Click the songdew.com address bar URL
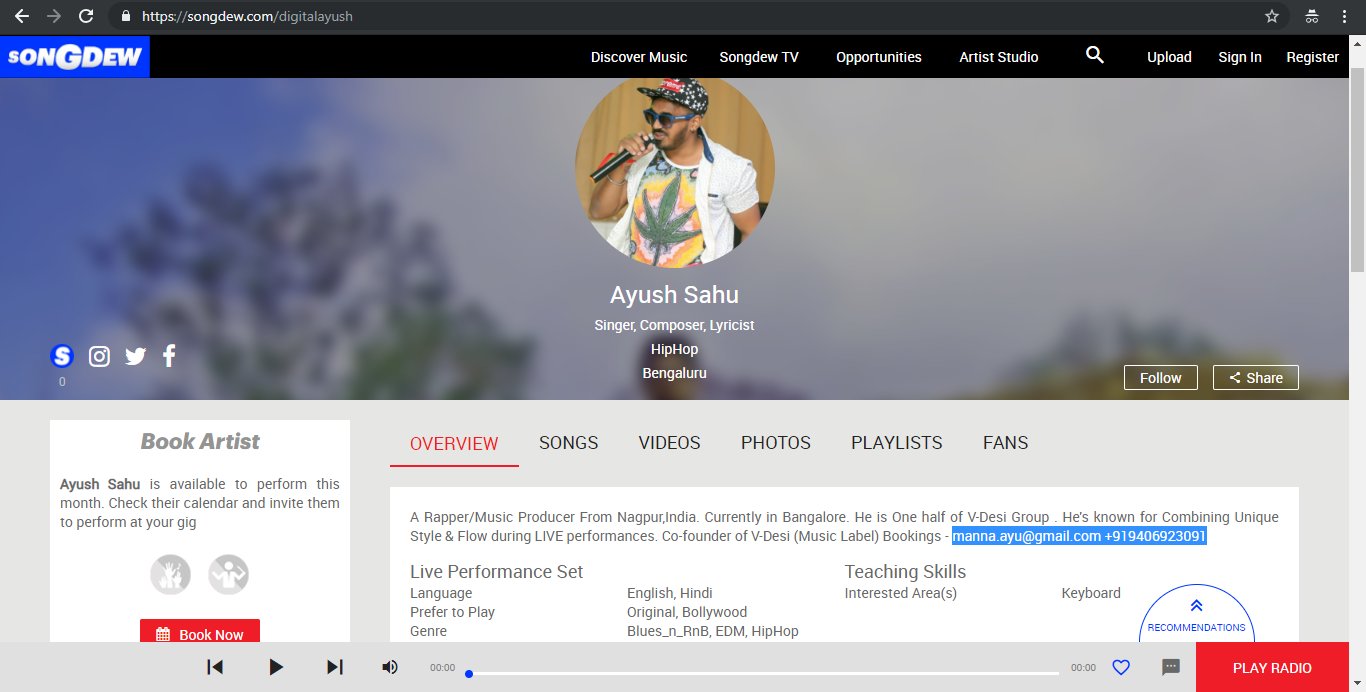Viewport: 1366px width, 692px height. [x=247, y=16]
